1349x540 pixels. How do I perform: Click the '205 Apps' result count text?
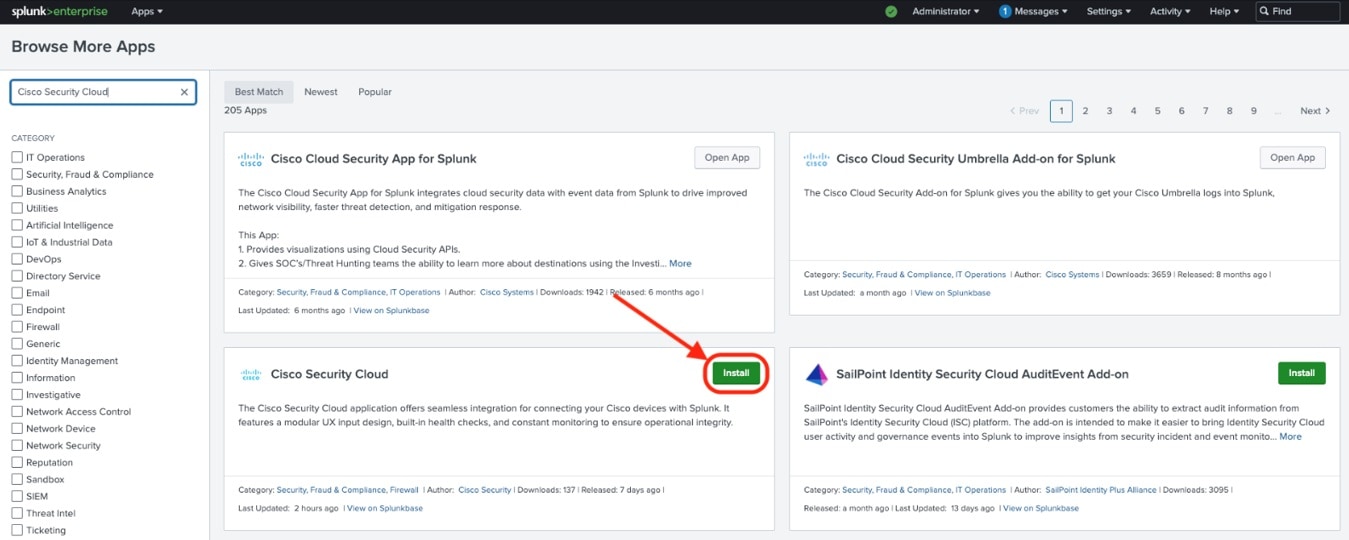[x=245, y=110]
